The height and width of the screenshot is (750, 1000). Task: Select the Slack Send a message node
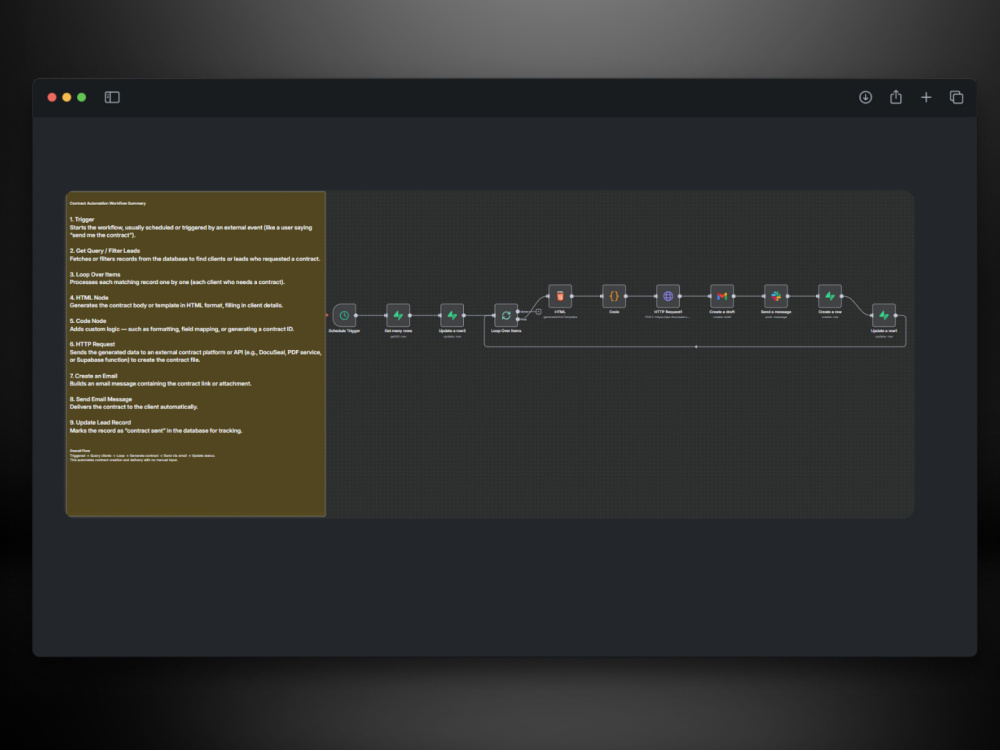click(x=776, y=296)
